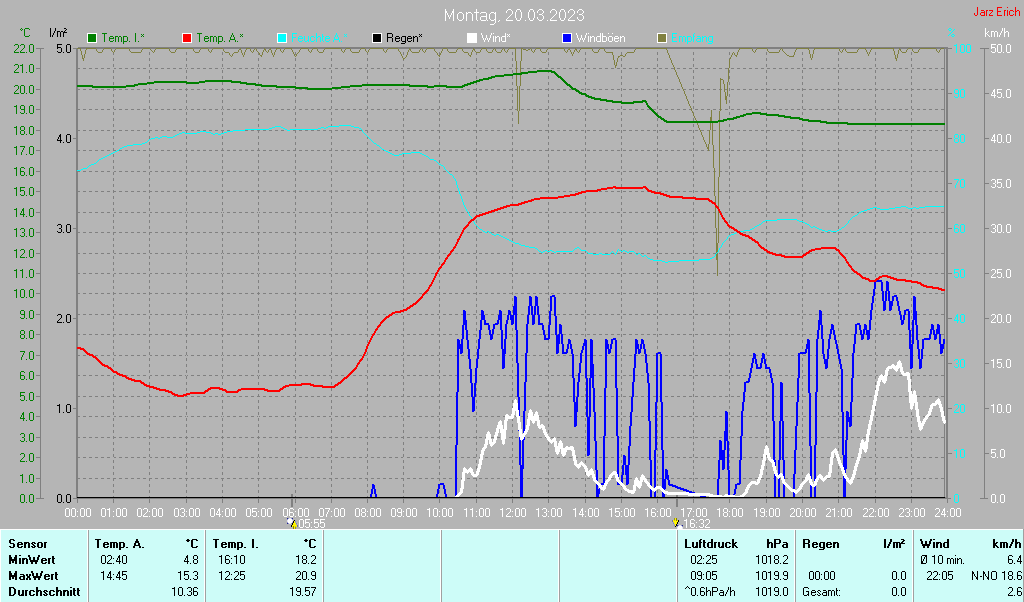Click the green Temp. I. legend swatch
1024x602 pixels.
[x=92, y=39]
